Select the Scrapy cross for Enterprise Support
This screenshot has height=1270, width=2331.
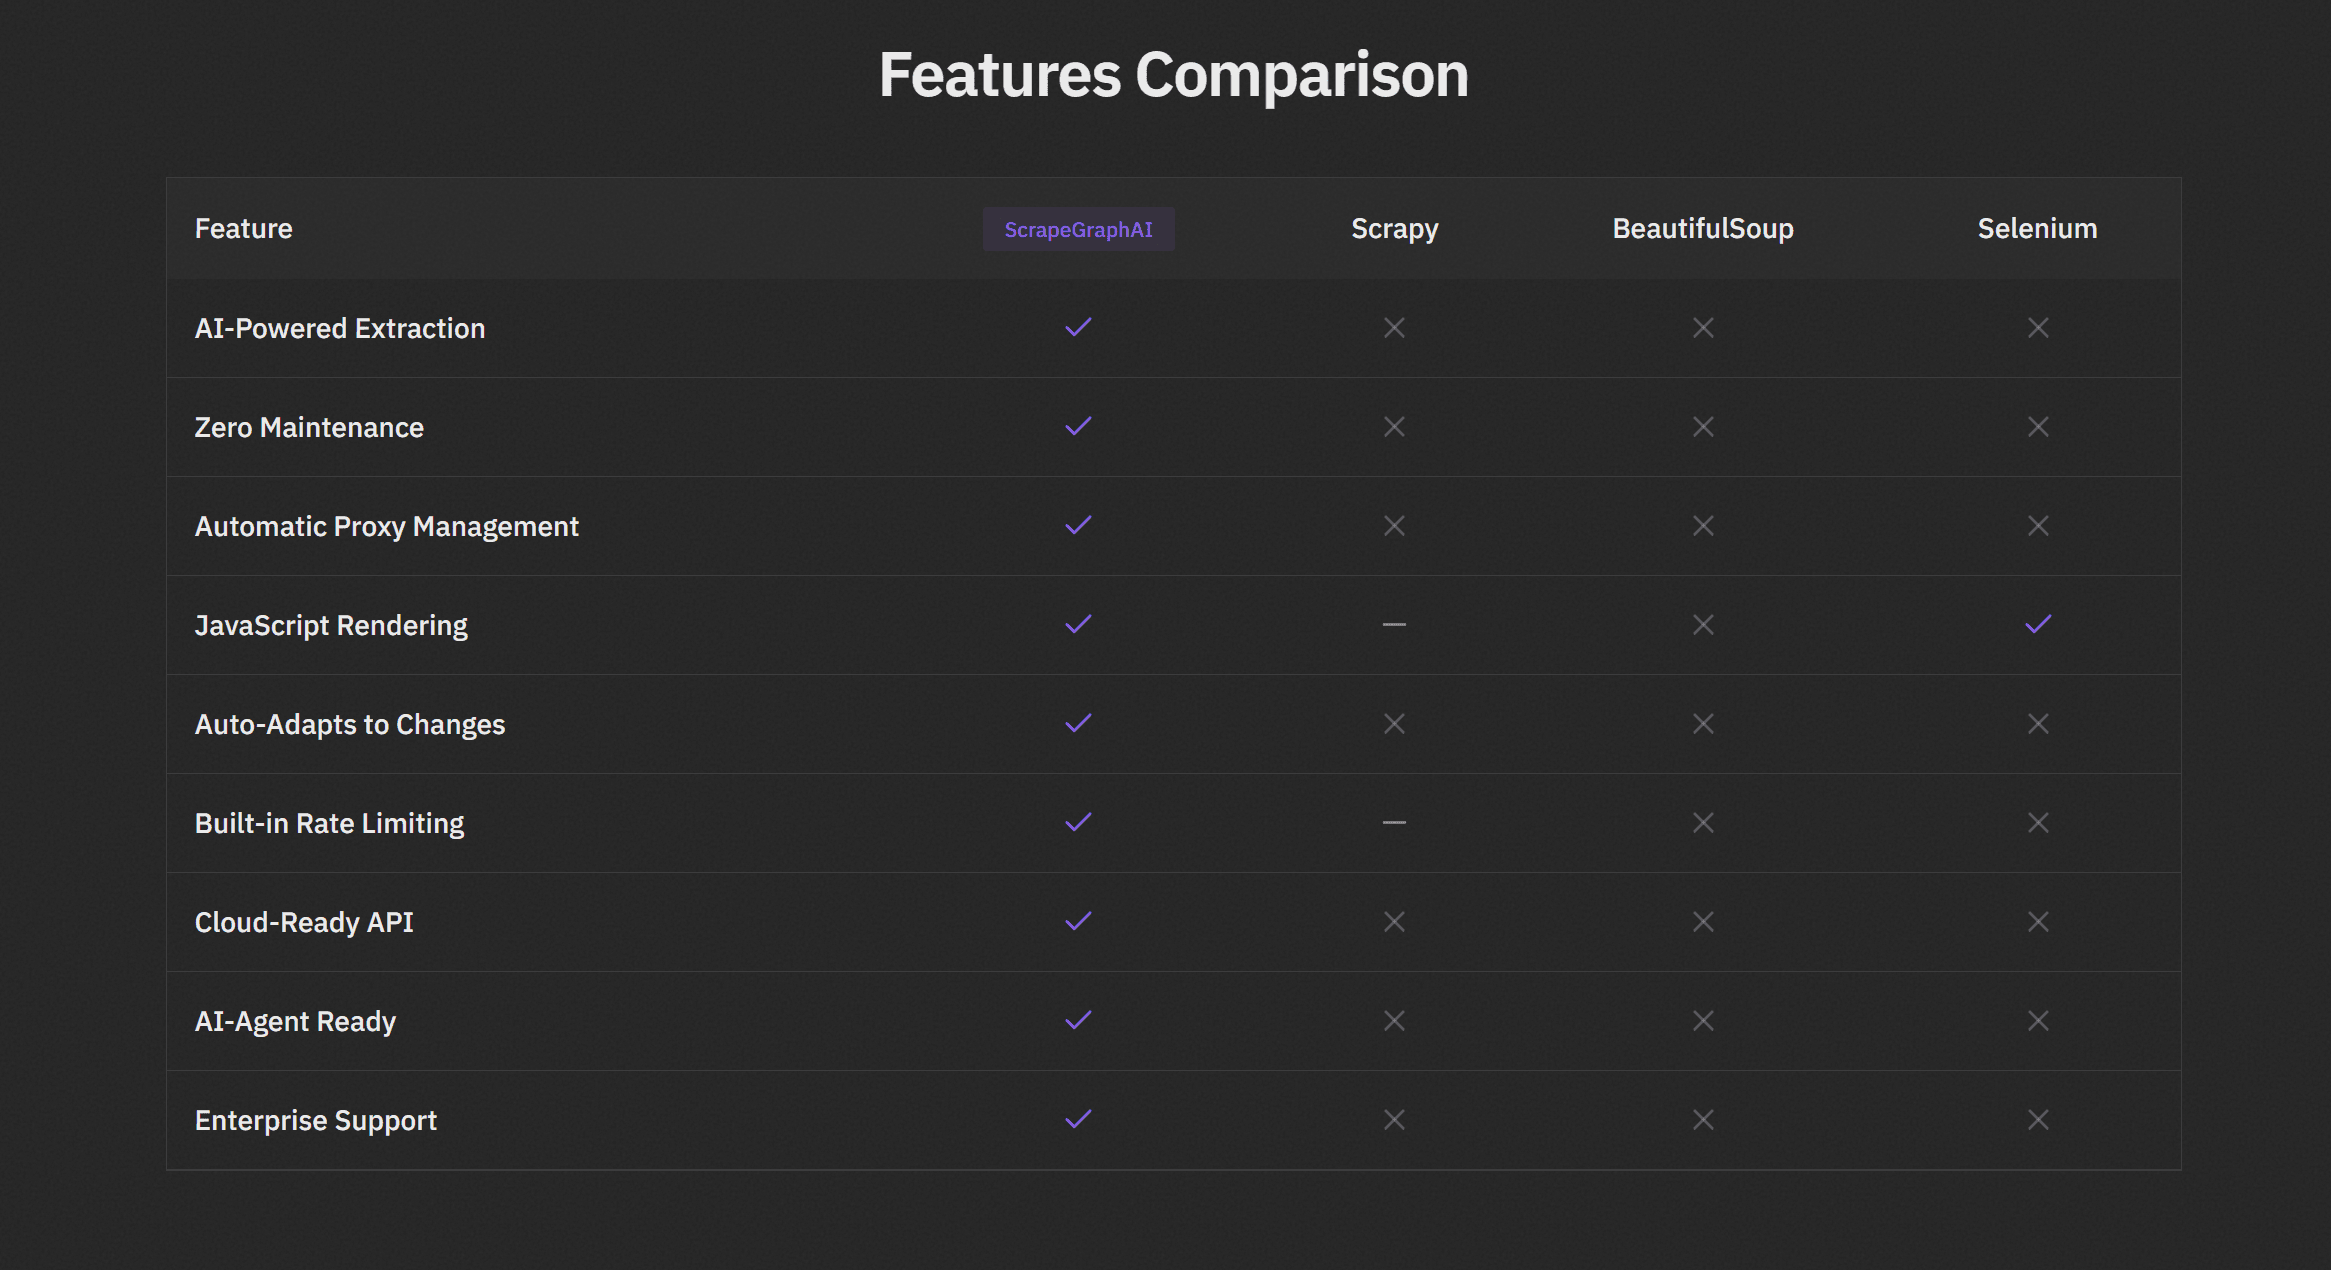click(x=1394, y=1119)
